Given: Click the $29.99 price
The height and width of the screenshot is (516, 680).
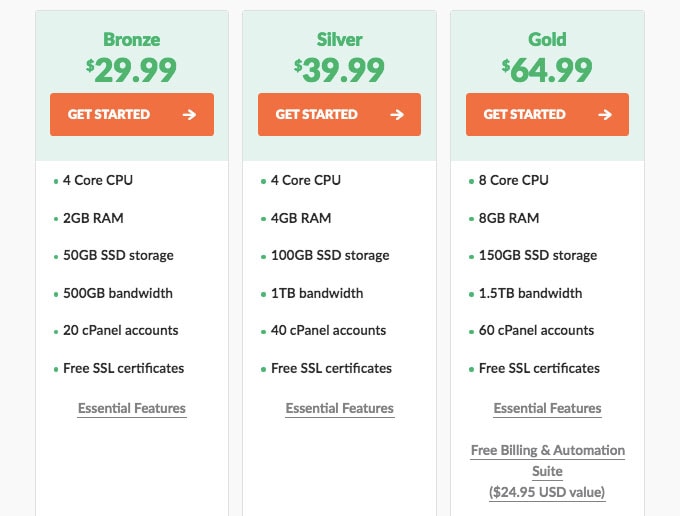Looking at the screenshot, I should click(131, 70).
